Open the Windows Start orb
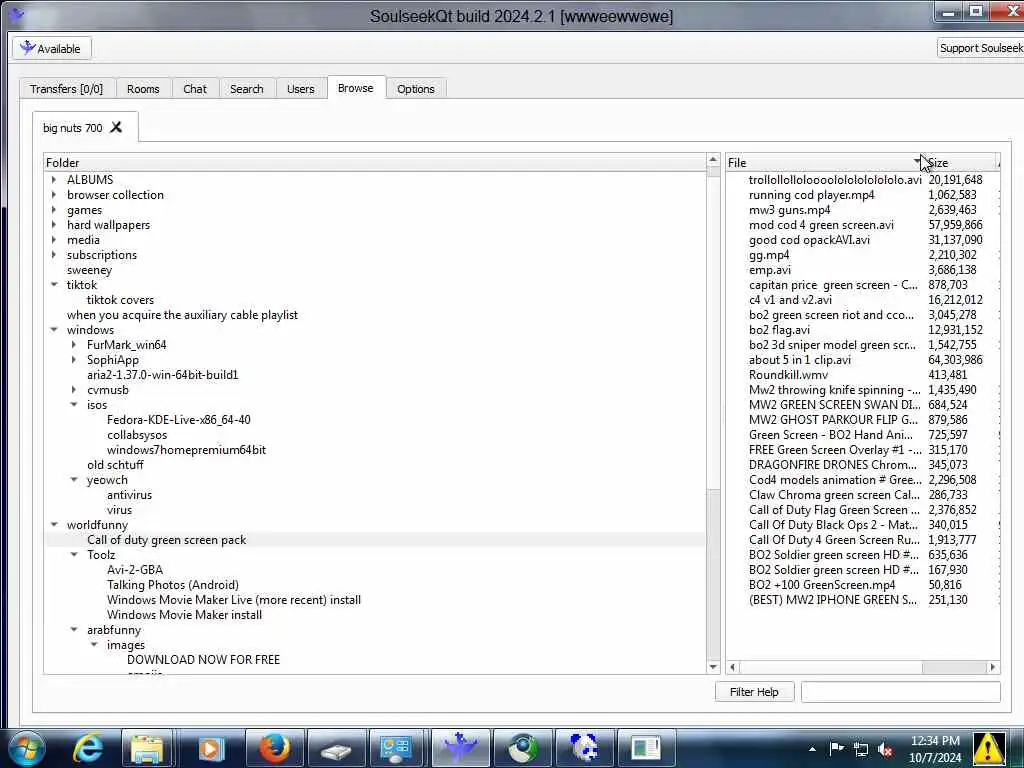Screen dimensions: 1024x768 [x=25, y=748]
